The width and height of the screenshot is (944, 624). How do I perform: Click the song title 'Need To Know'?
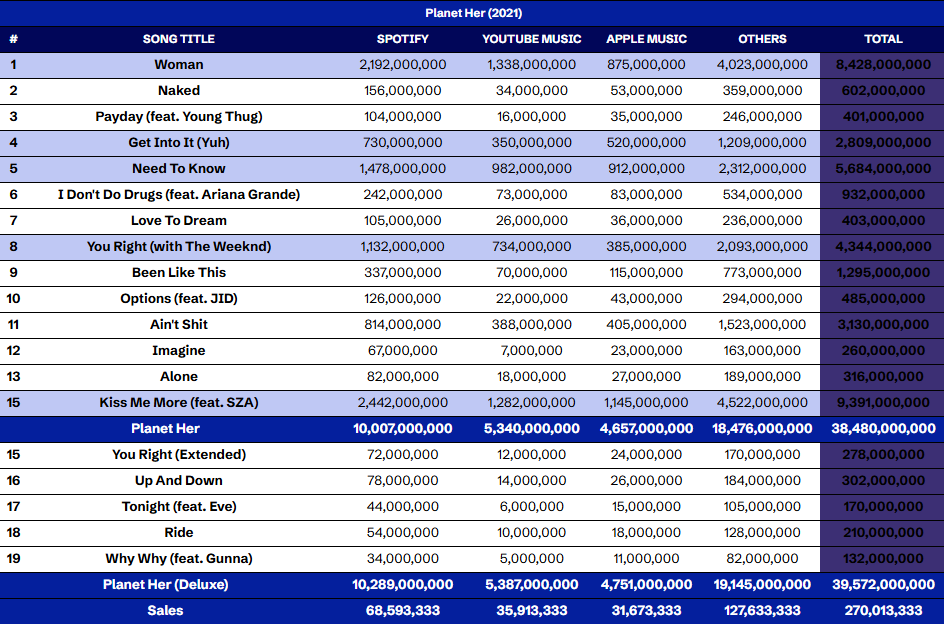tap(179, 169)
